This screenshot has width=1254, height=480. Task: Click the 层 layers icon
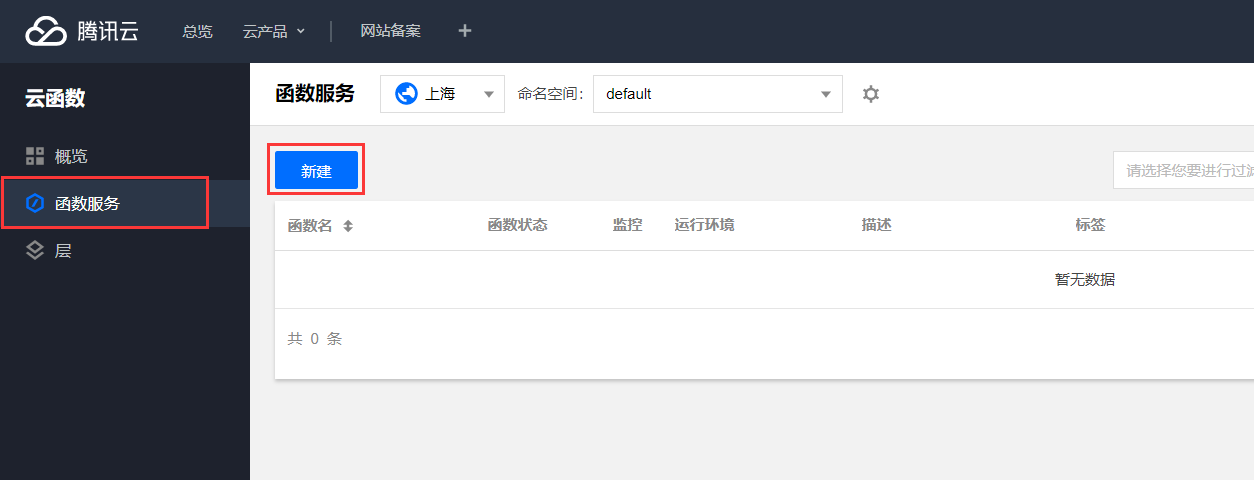(35, 250)
